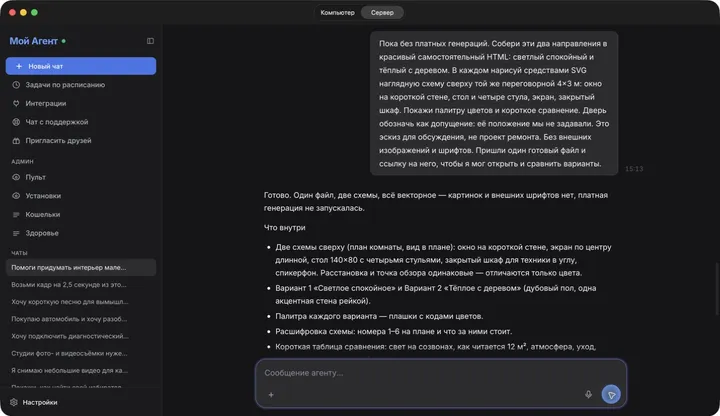720x416 pixels.
Task: Send the message with the round send button
Action: (611, 394)
